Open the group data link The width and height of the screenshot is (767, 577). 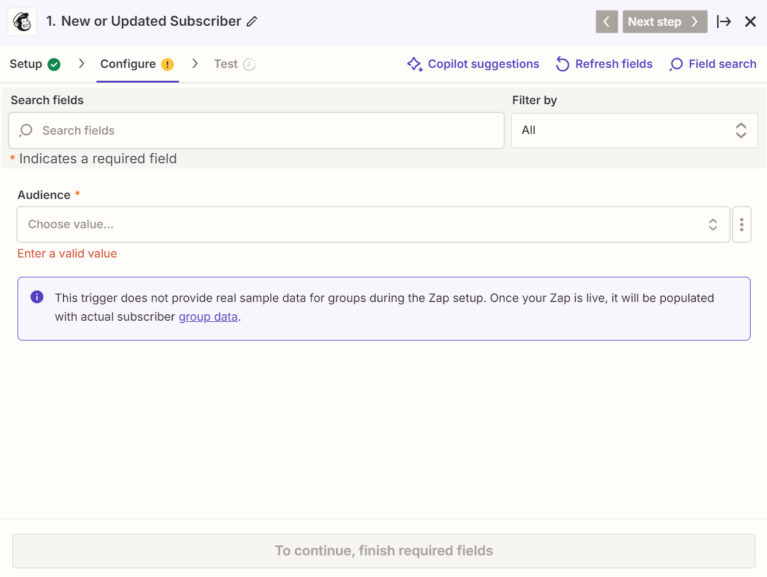point(208,317)
